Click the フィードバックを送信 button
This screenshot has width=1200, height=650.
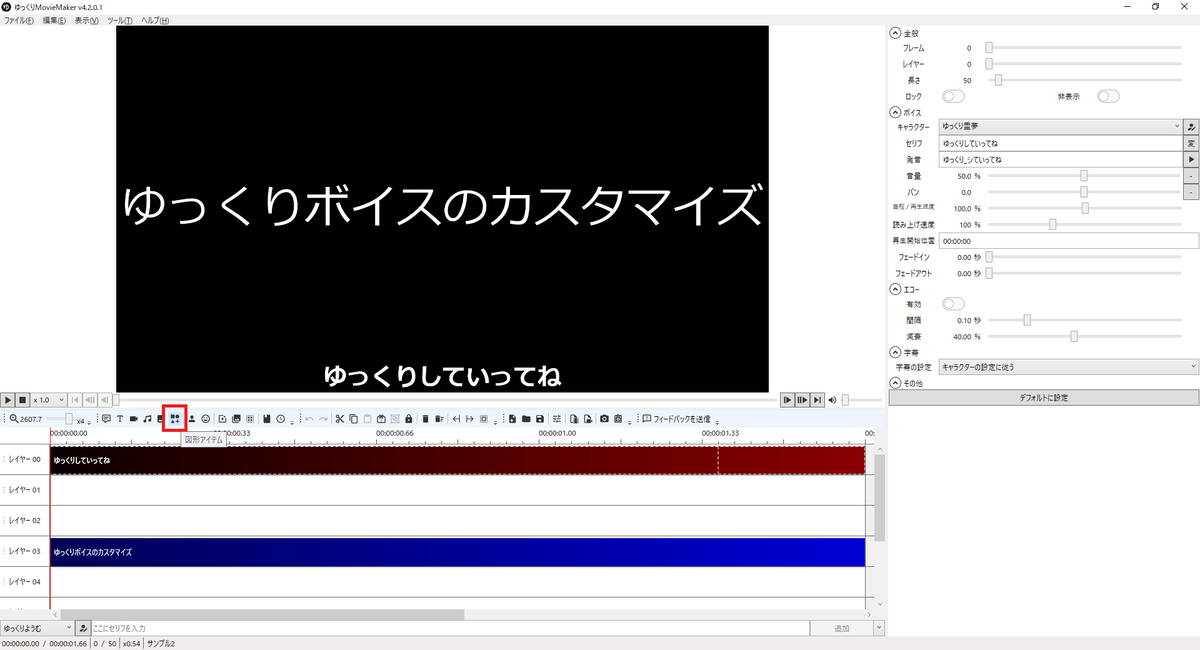coord(677,418)
